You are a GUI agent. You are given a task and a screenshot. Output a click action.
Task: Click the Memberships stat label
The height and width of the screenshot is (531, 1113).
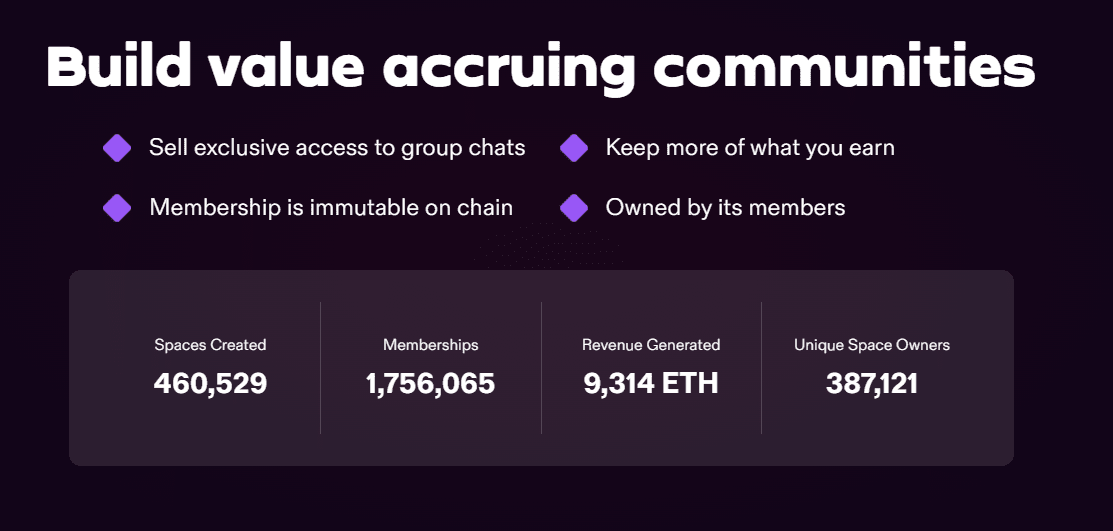431,345
